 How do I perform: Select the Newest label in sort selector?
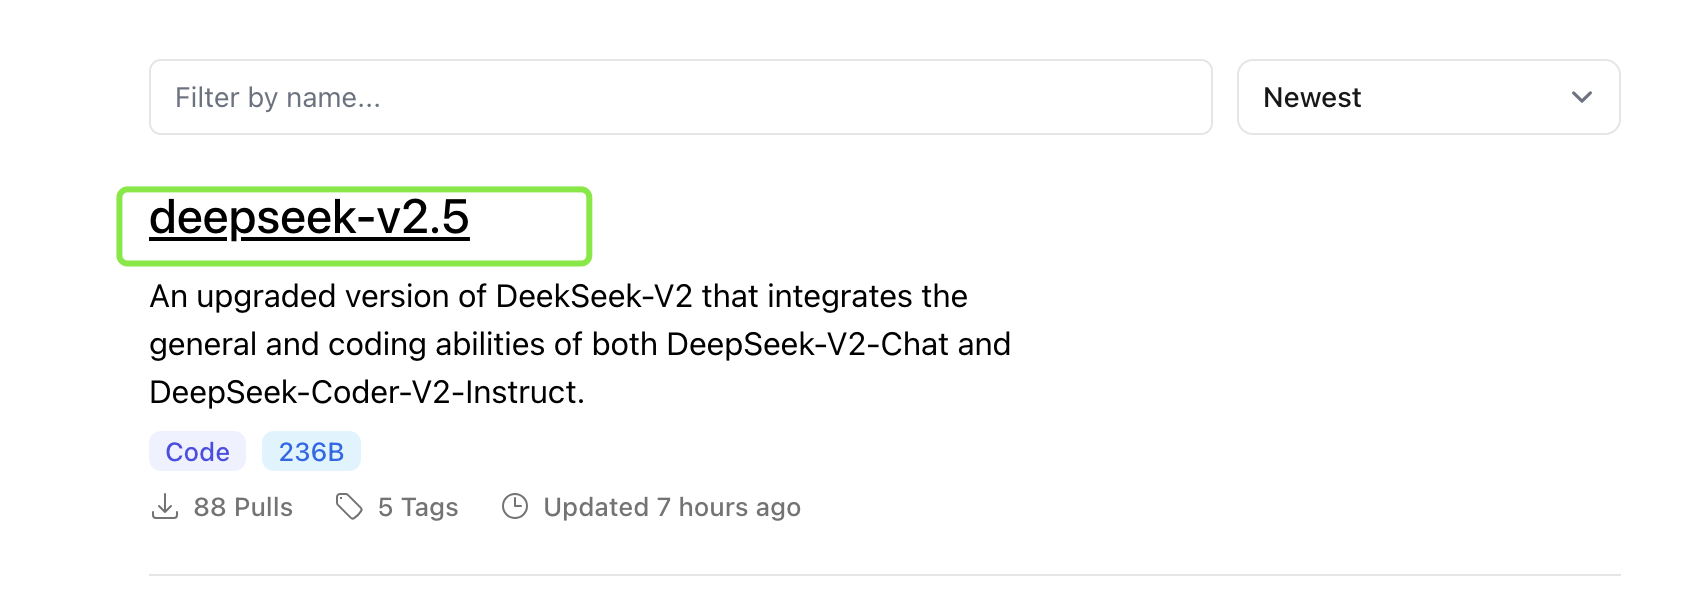point(1312,97)
